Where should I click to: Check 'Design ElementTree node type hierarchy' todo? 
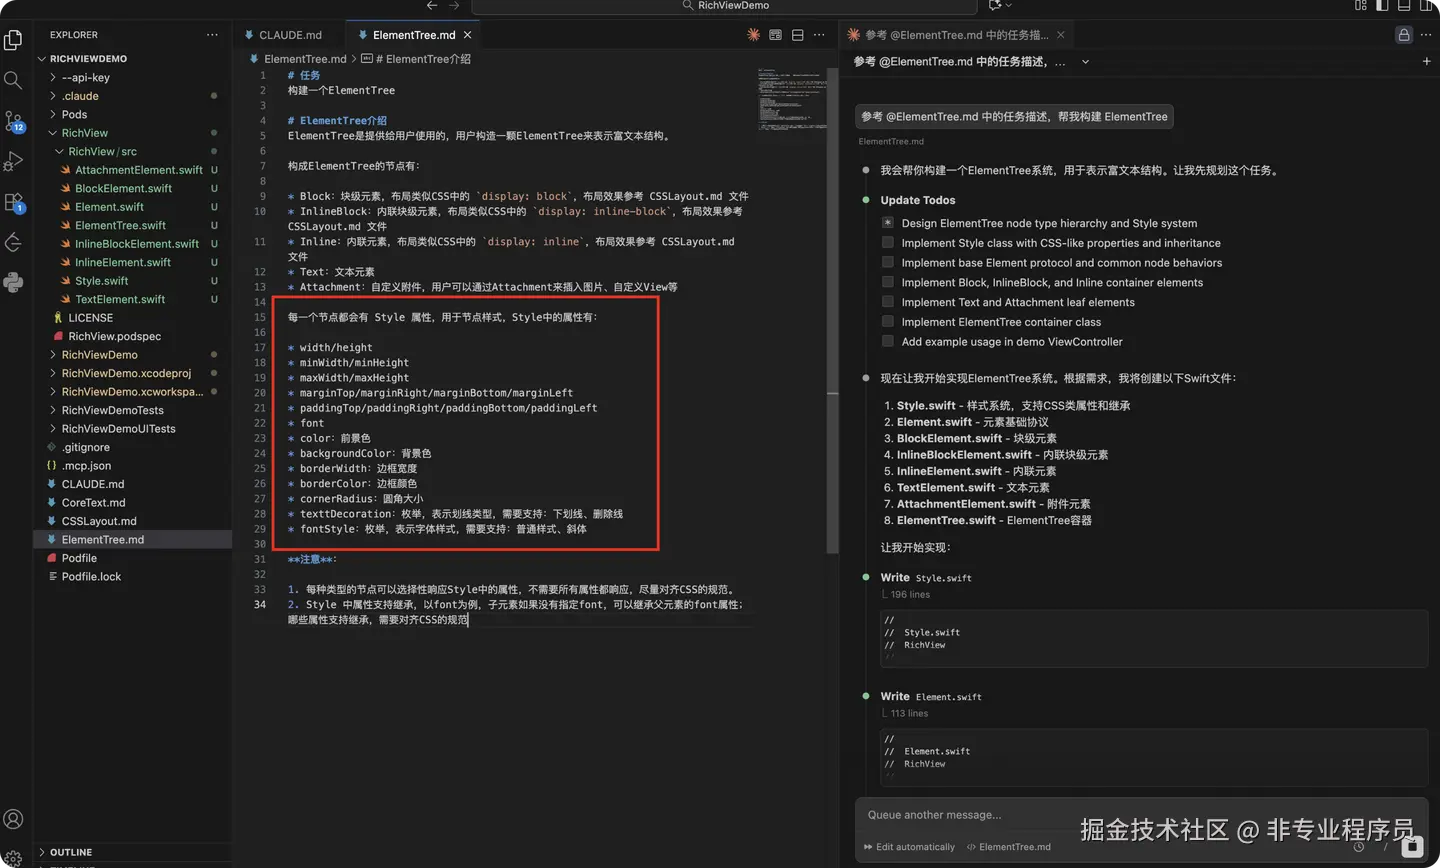(888, 223)
